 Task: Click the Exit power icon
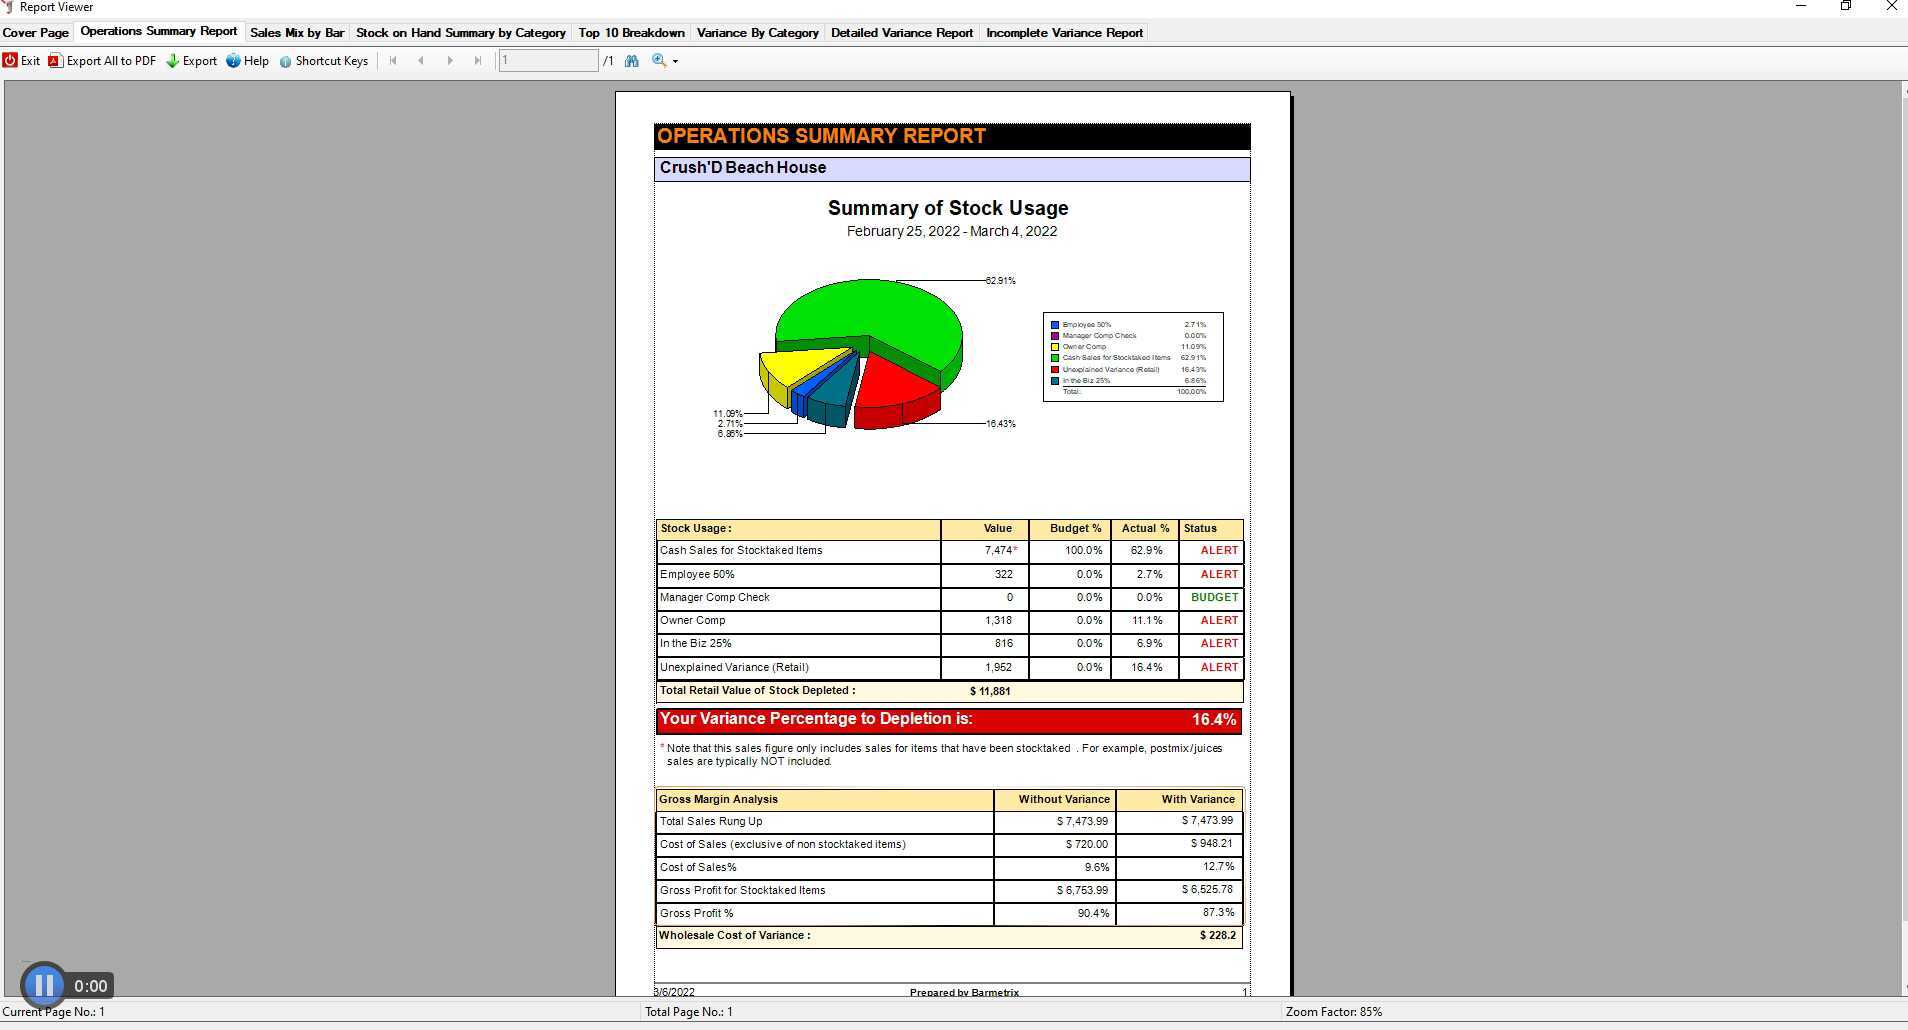pyautogui.click(x=10, y=61)
